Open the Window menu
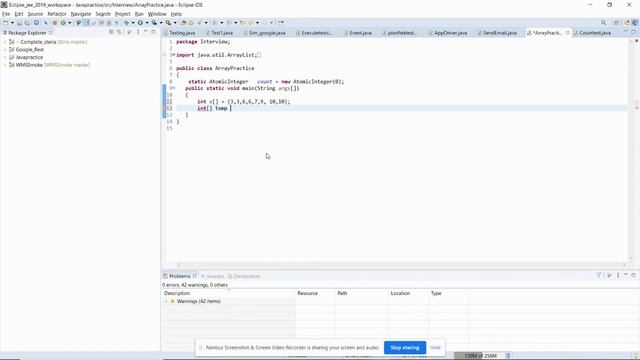 157,14
